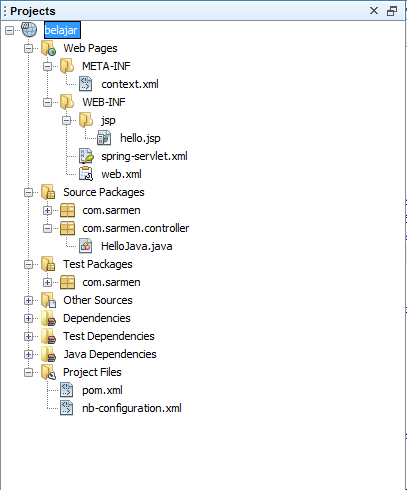Select web.xml file name
The image size is (407, 490).
point(121,174)
